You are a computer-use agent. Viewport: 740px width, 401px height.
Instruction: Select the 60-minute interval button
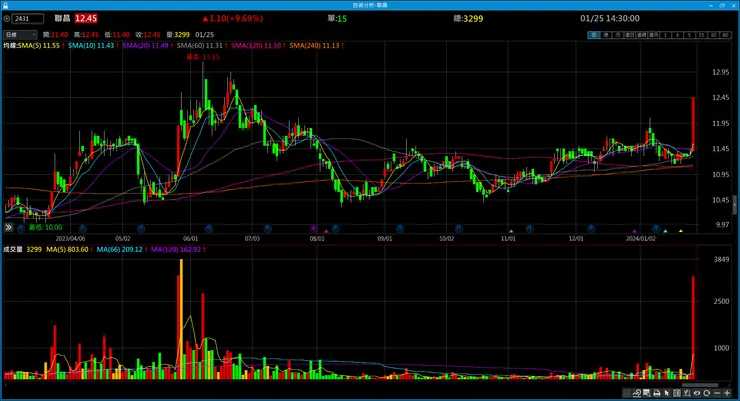click(x=725, y=35)
